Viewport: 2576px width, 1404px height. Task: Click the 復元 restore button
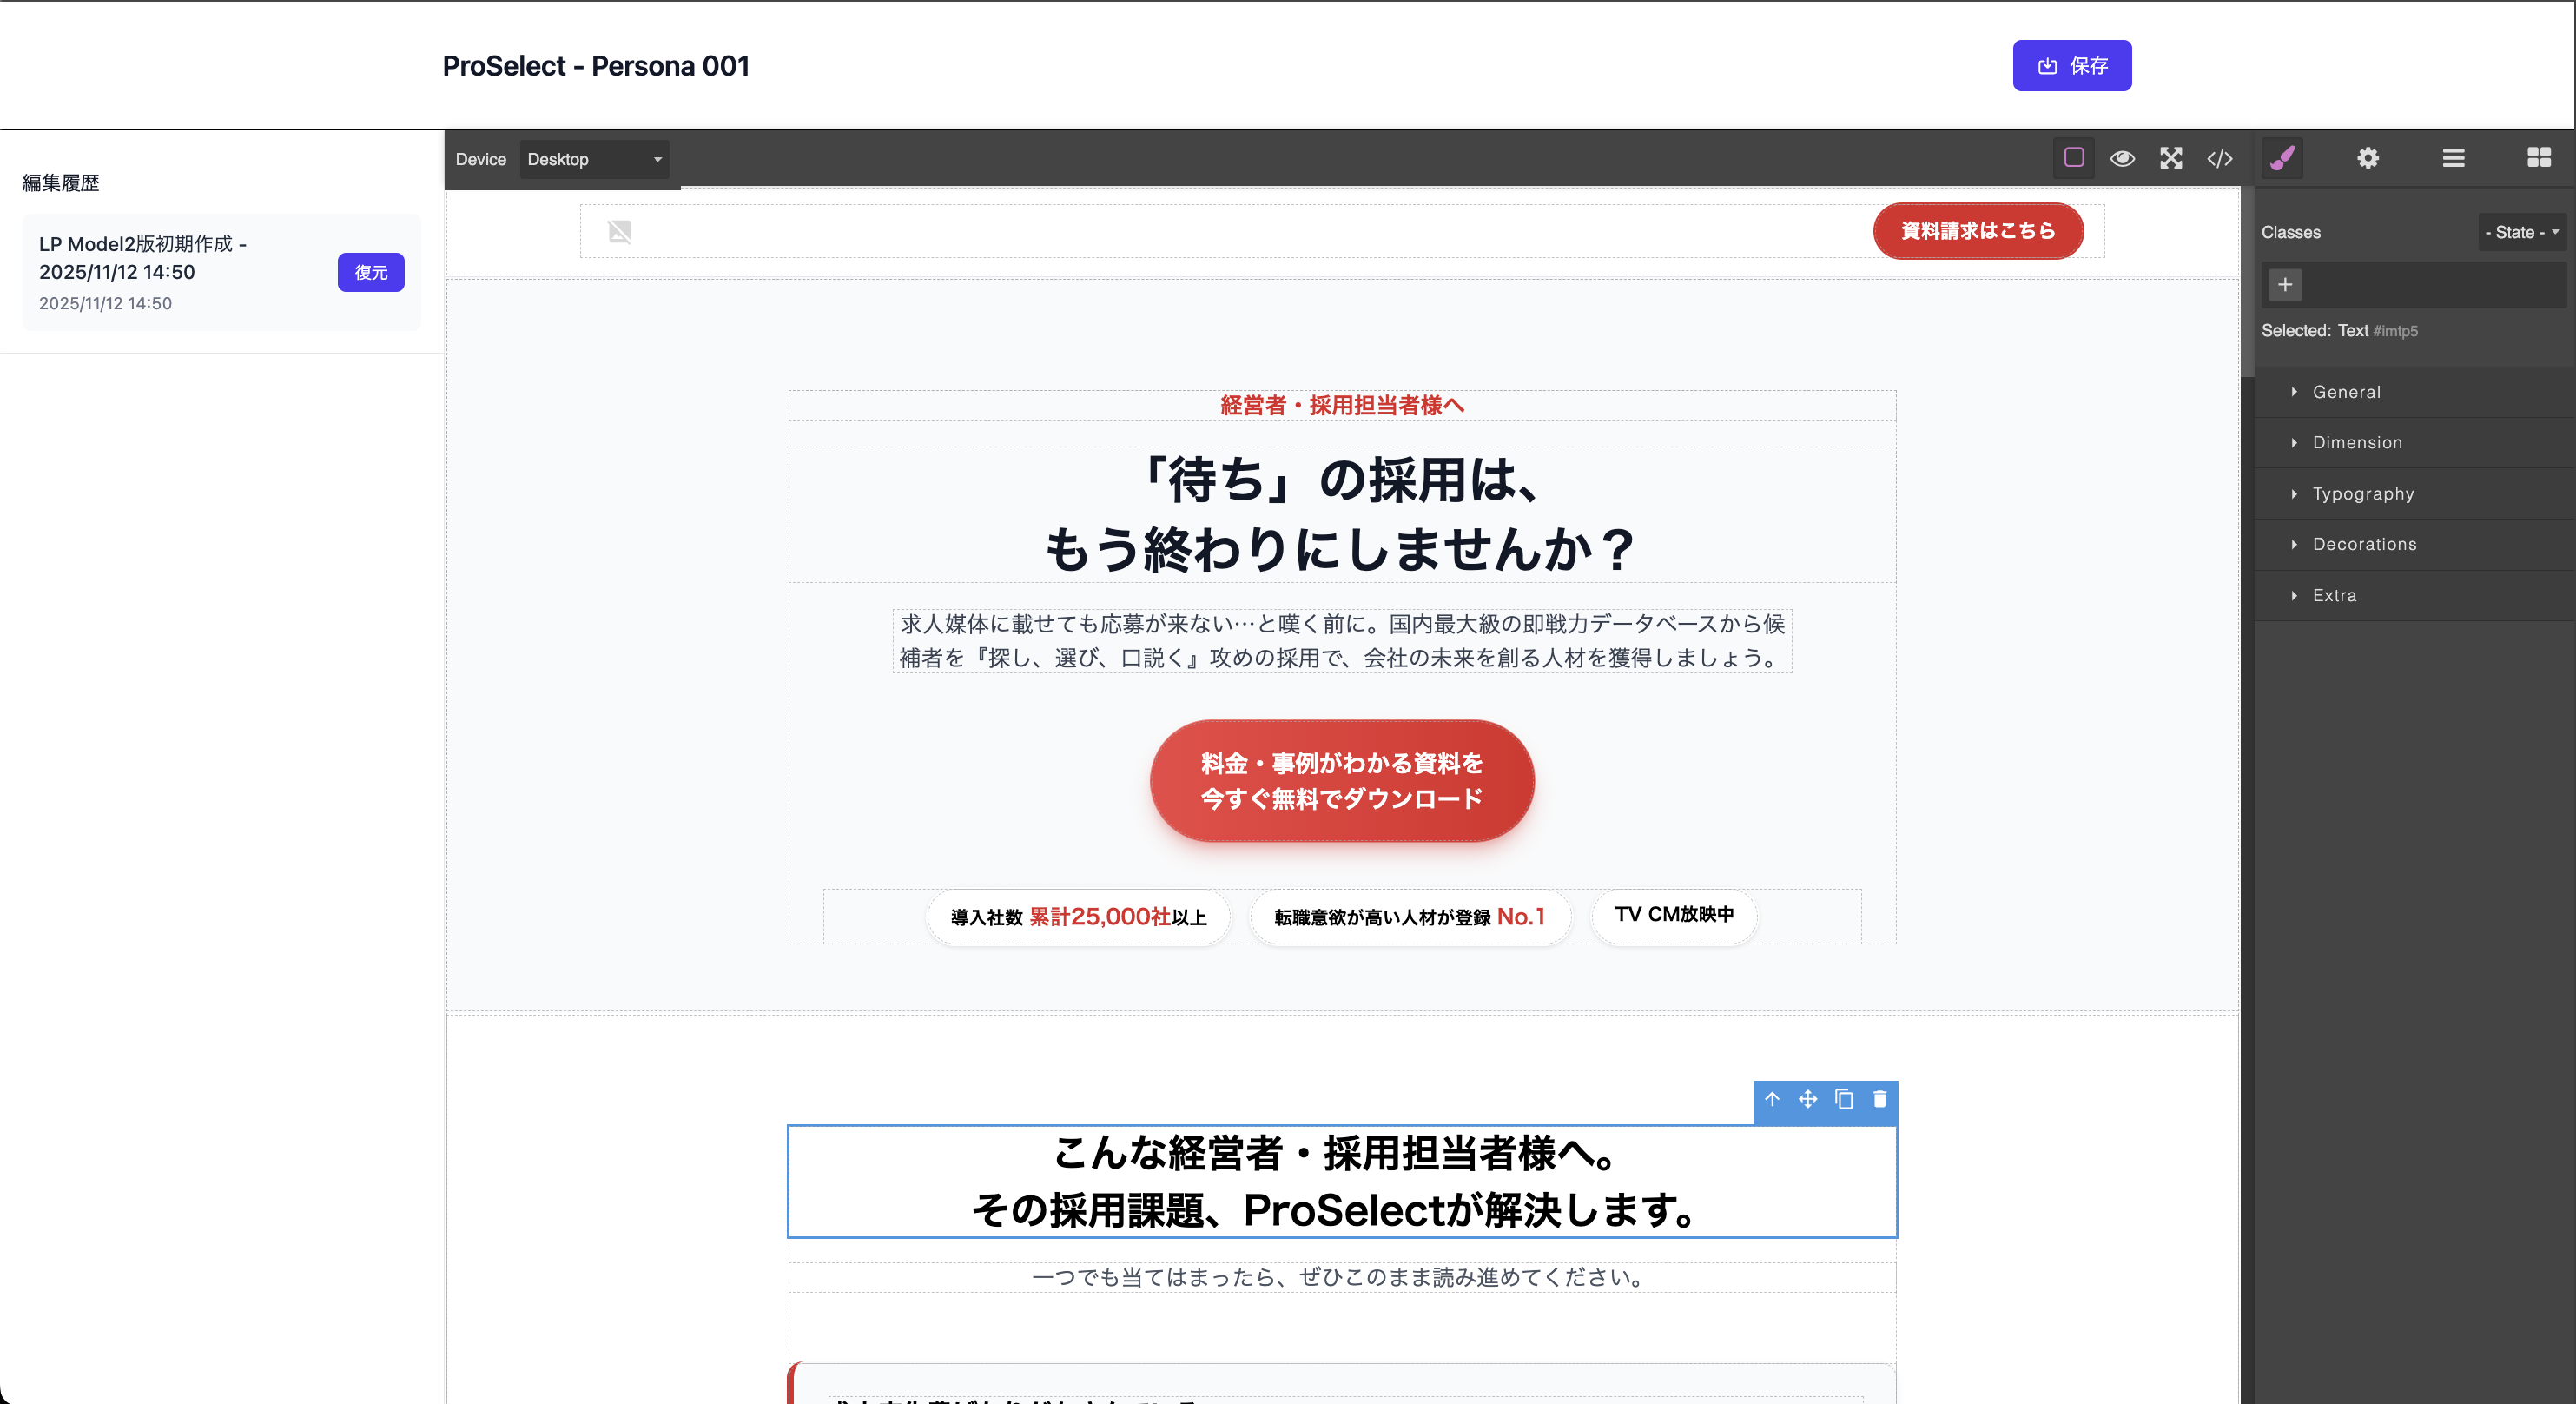pyautogui.click(x=370, y=272)
